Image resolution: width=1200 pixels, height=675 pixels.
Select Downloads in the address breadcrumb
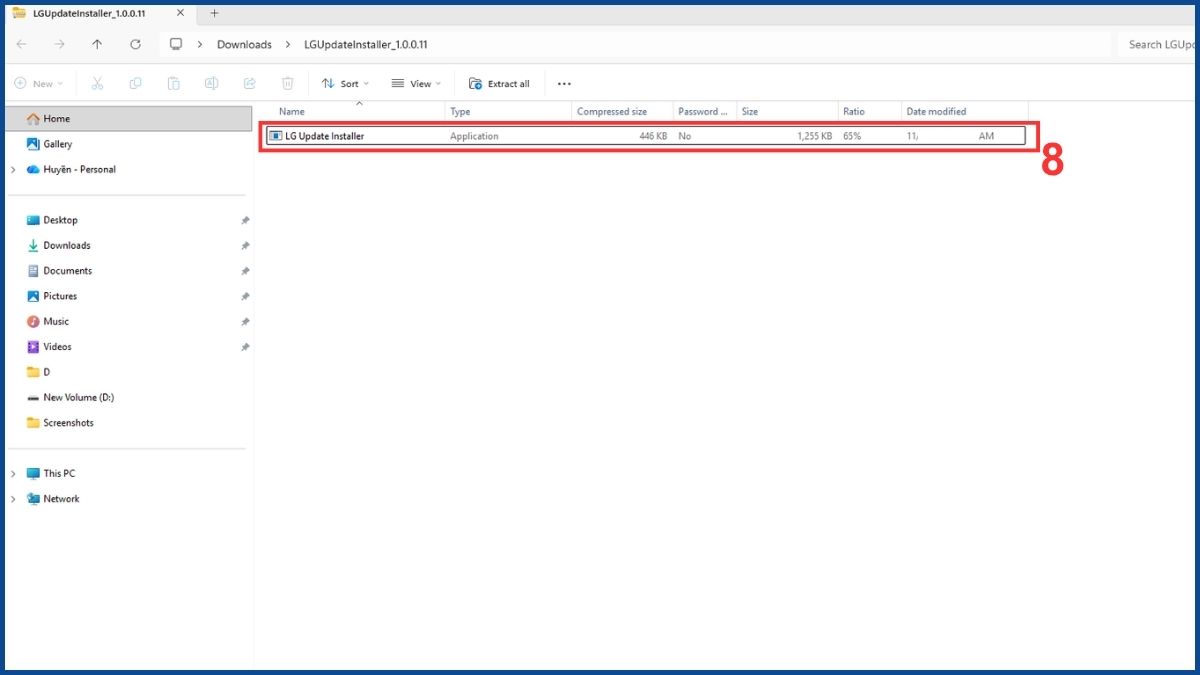tap(244, 45)
